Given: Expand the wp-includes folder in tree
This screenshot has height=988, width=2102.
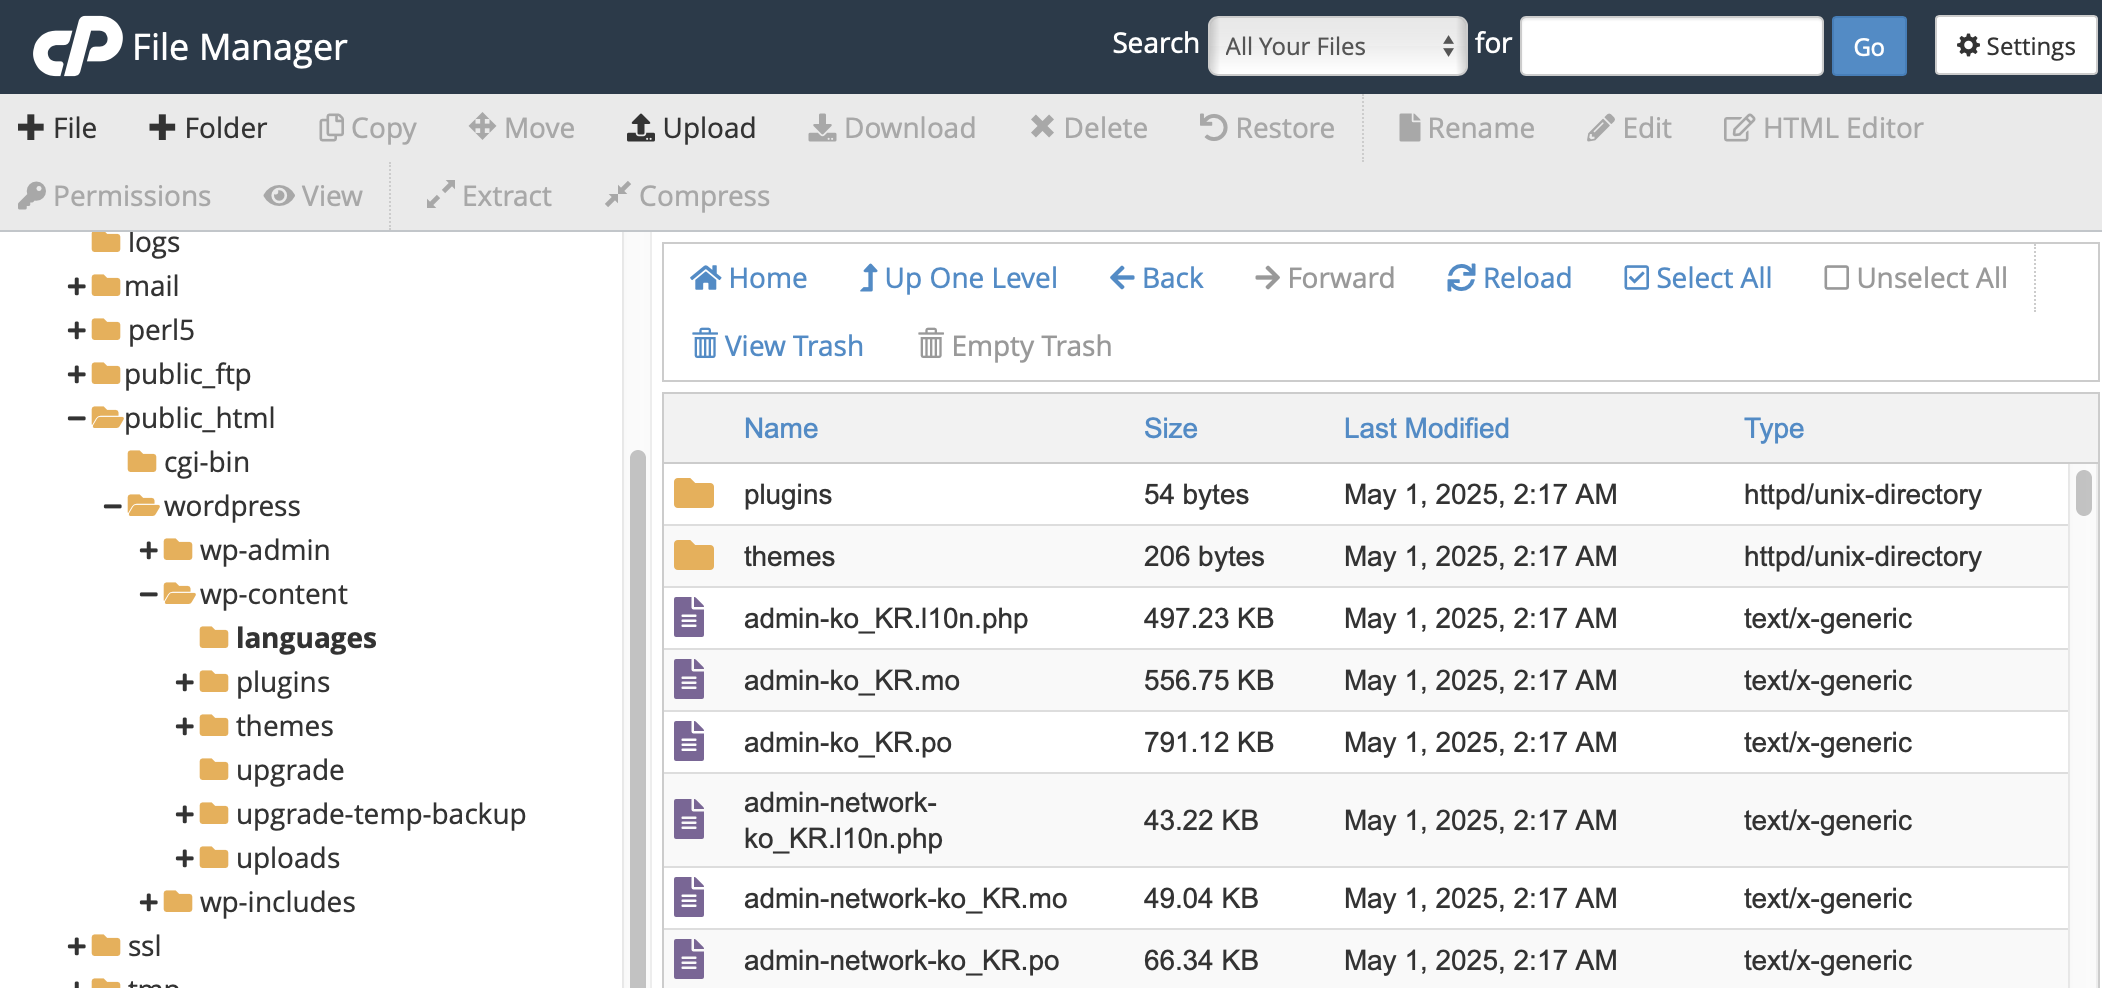Looking at the screenshot, I should [148, 902].
